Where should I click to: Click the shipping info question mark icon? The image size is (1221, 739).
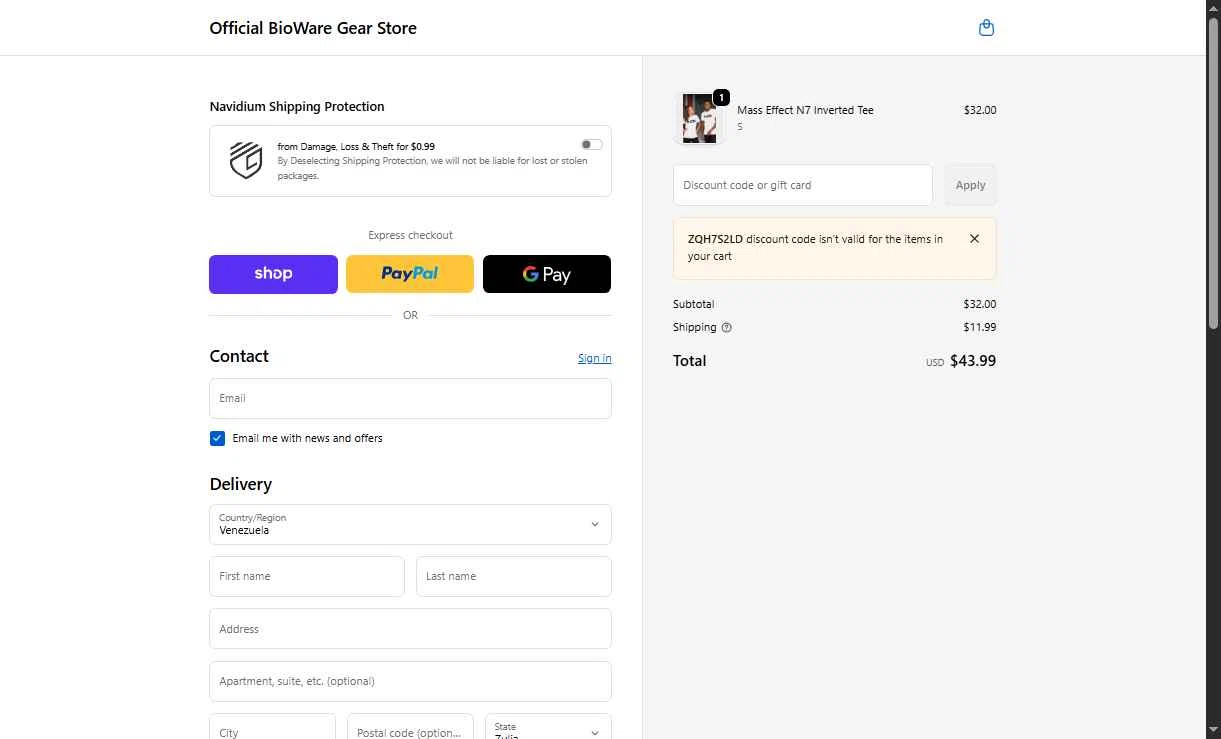tap(727, 327)
